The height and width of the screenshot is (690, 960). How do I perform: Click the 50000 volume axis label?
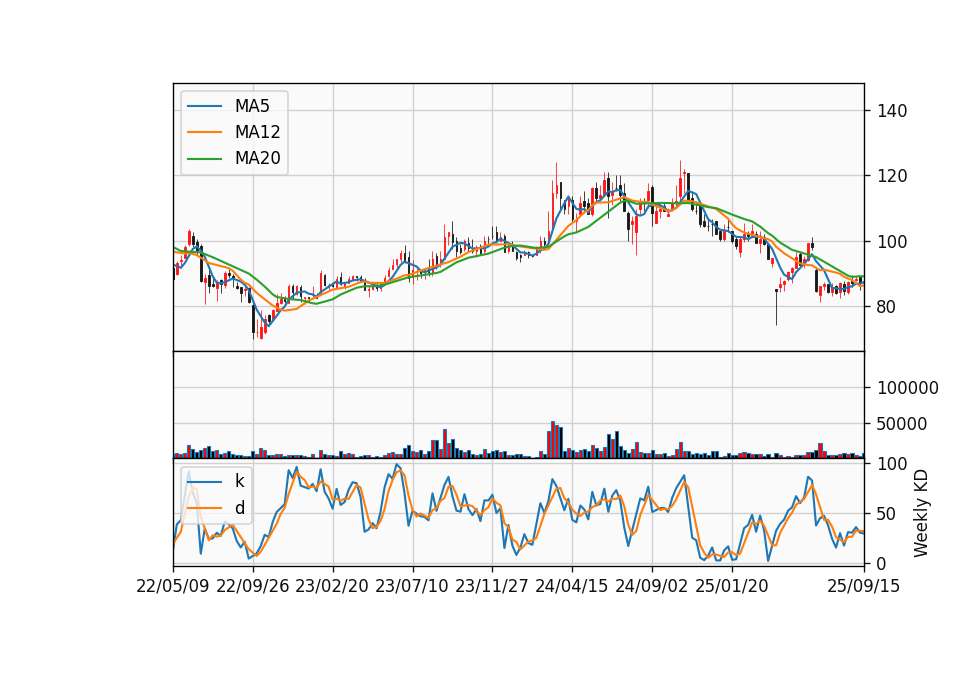tap(902, 424)
